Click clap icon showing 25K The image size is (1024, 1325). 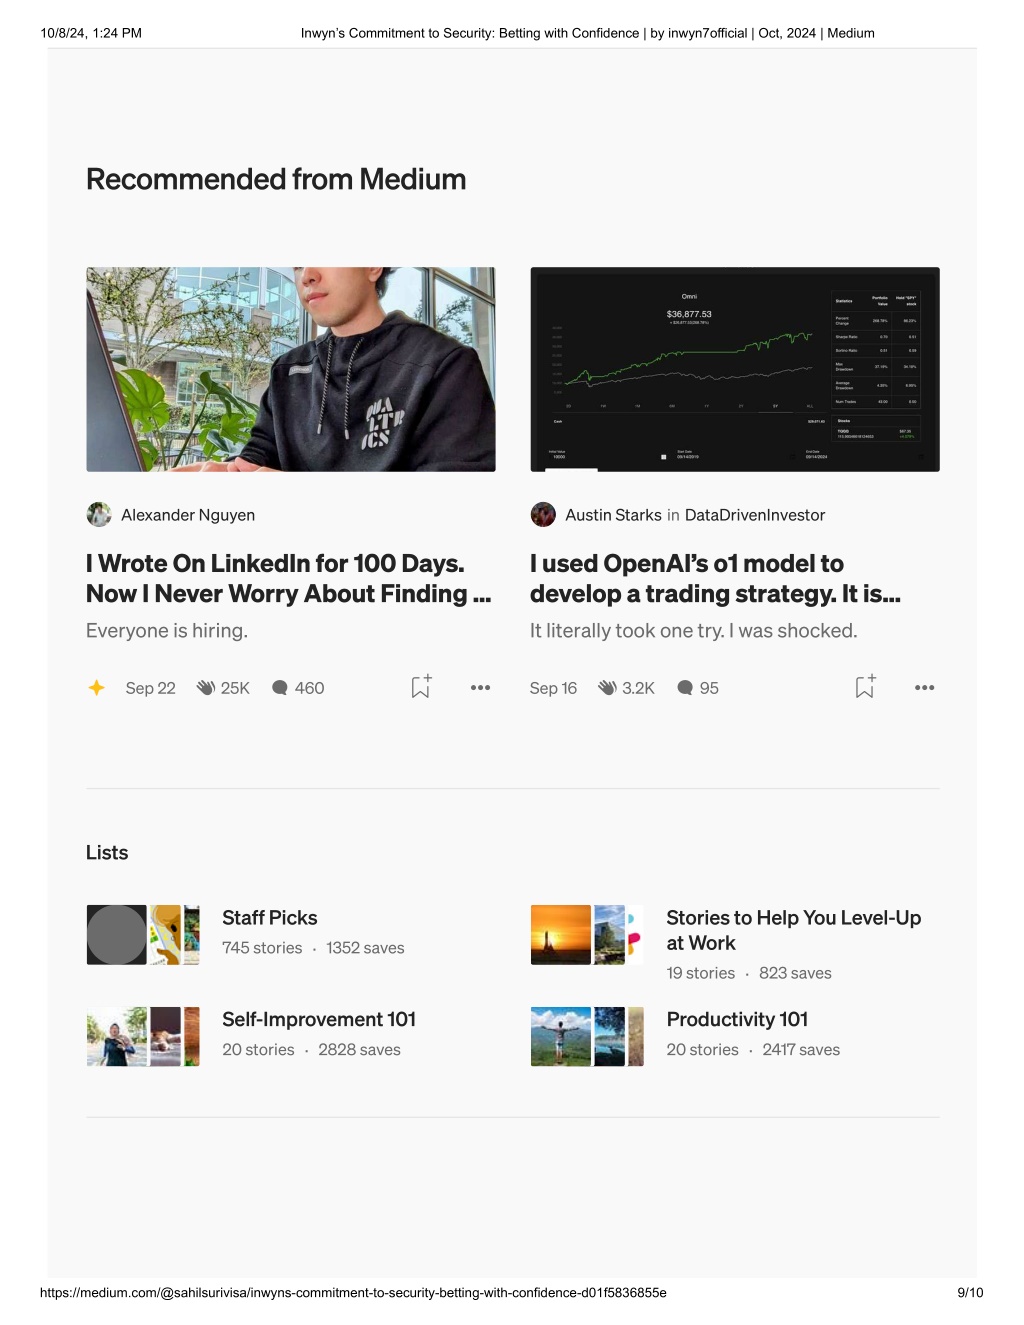(x=206, y=688)
